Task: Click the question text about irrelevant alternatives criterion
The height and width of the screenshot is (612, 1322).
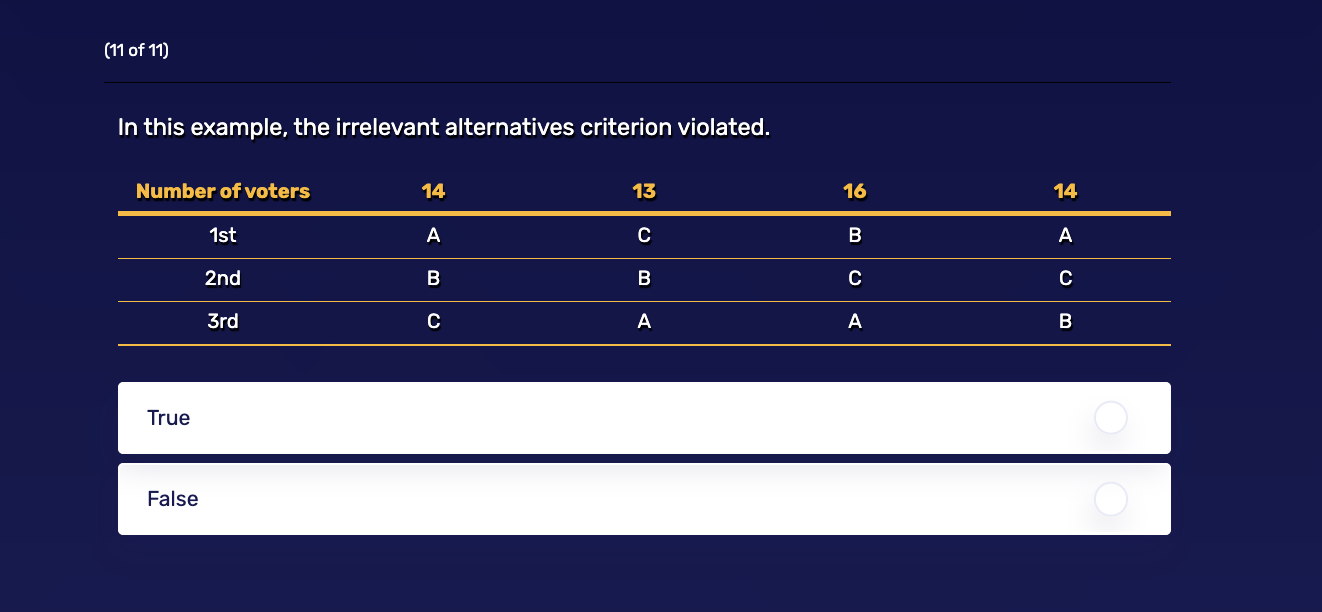Action: click(443, 127)
